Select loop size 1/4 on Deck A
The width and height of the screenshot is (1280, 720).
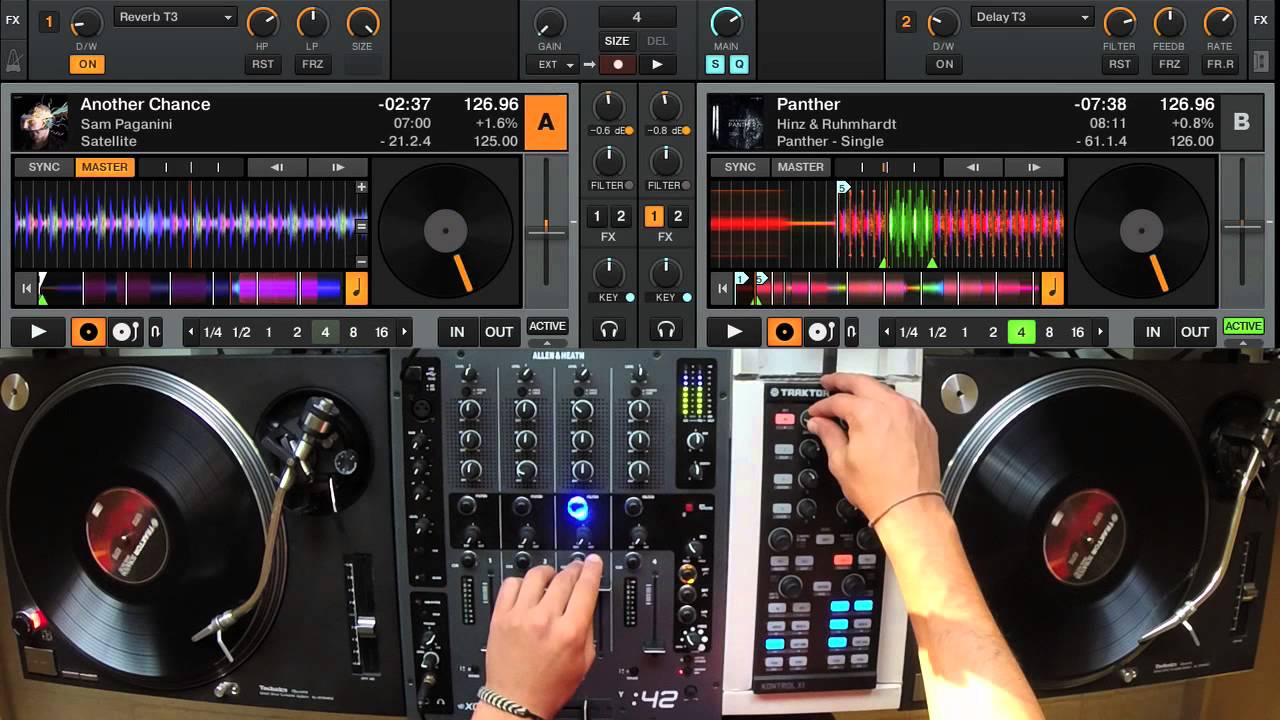tap(213, 332)
